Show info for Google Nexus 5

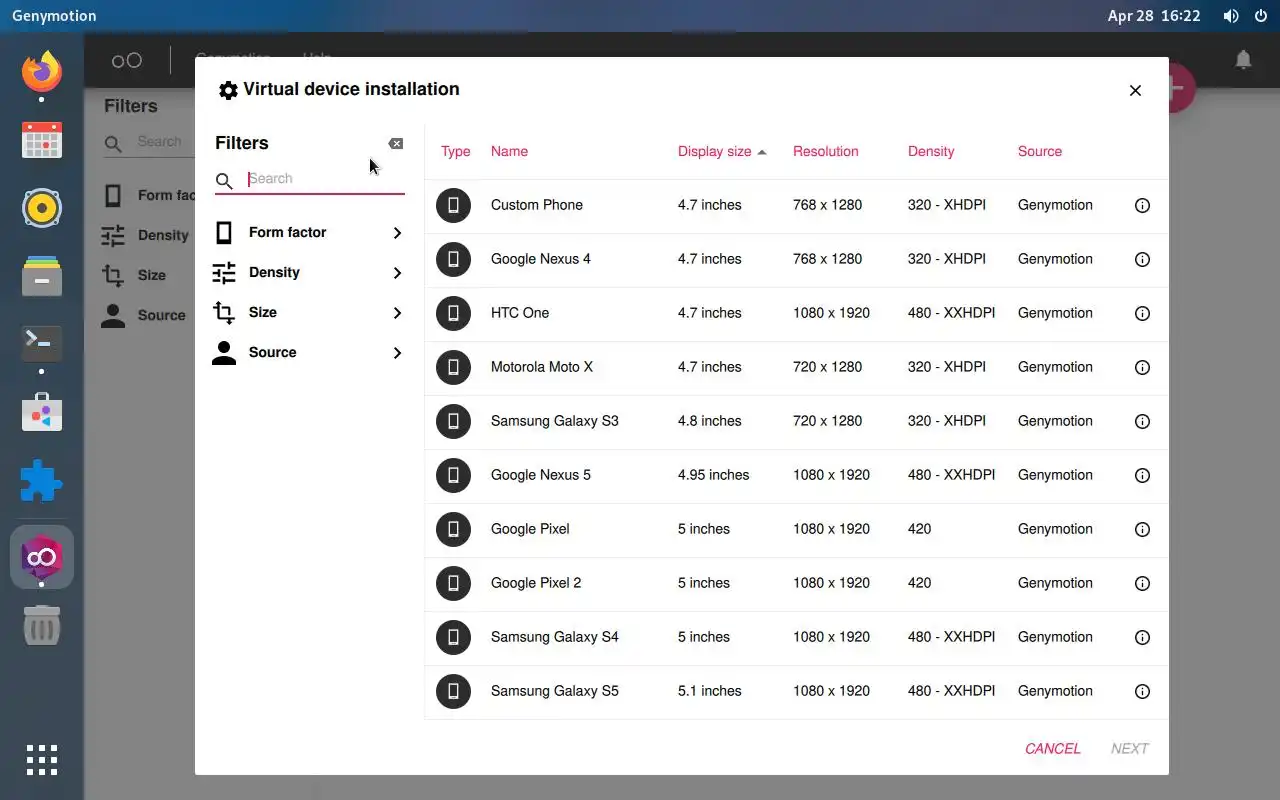pyautogui.click(x=1142, y=475)
